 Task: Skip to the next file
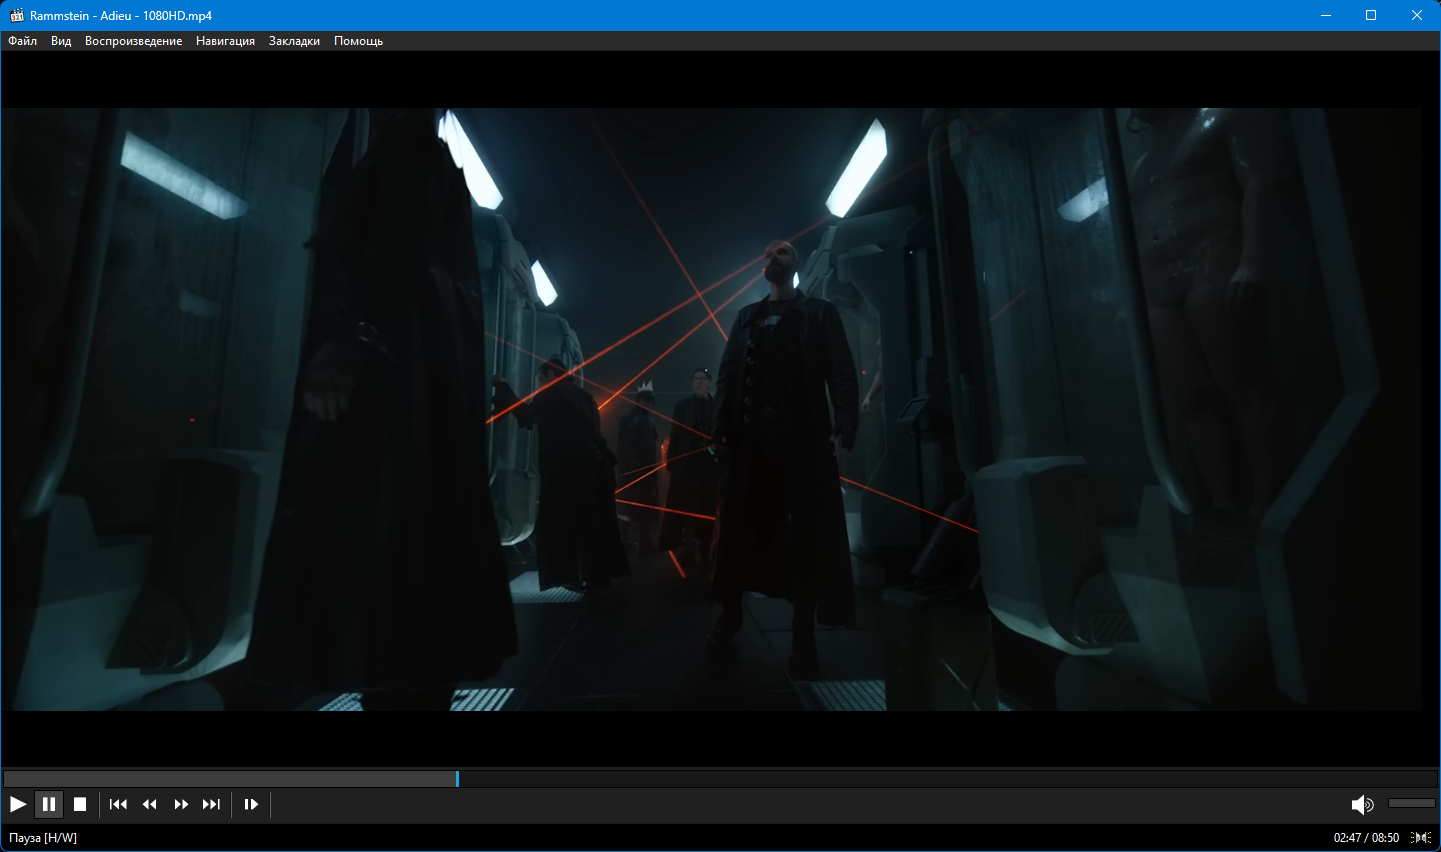pyautogui.click(x=211, y=804)
